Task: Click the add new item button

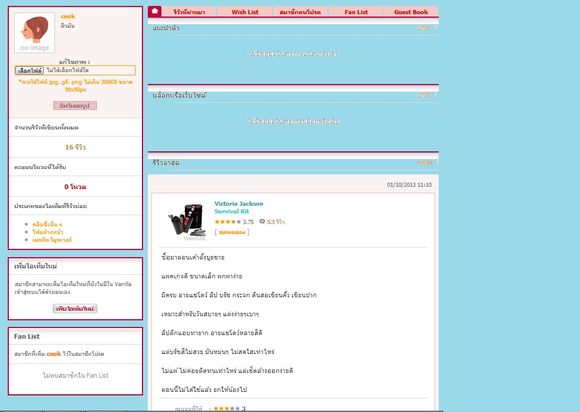Action: coord(75,308)
